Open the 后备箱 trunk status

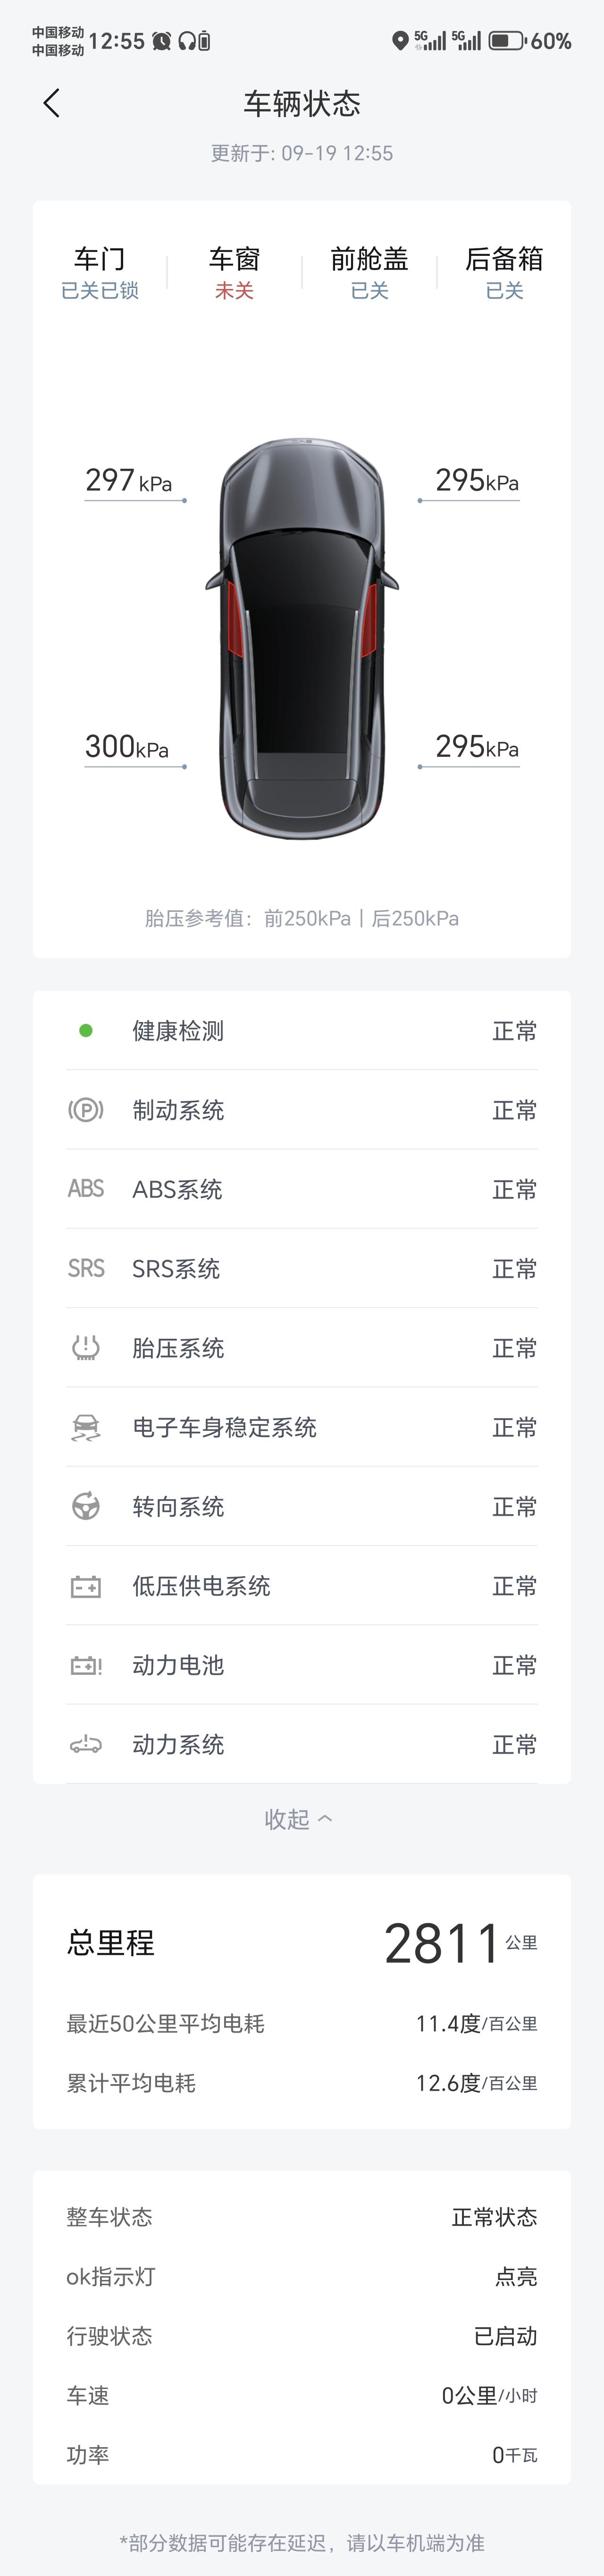coord(504,272)
